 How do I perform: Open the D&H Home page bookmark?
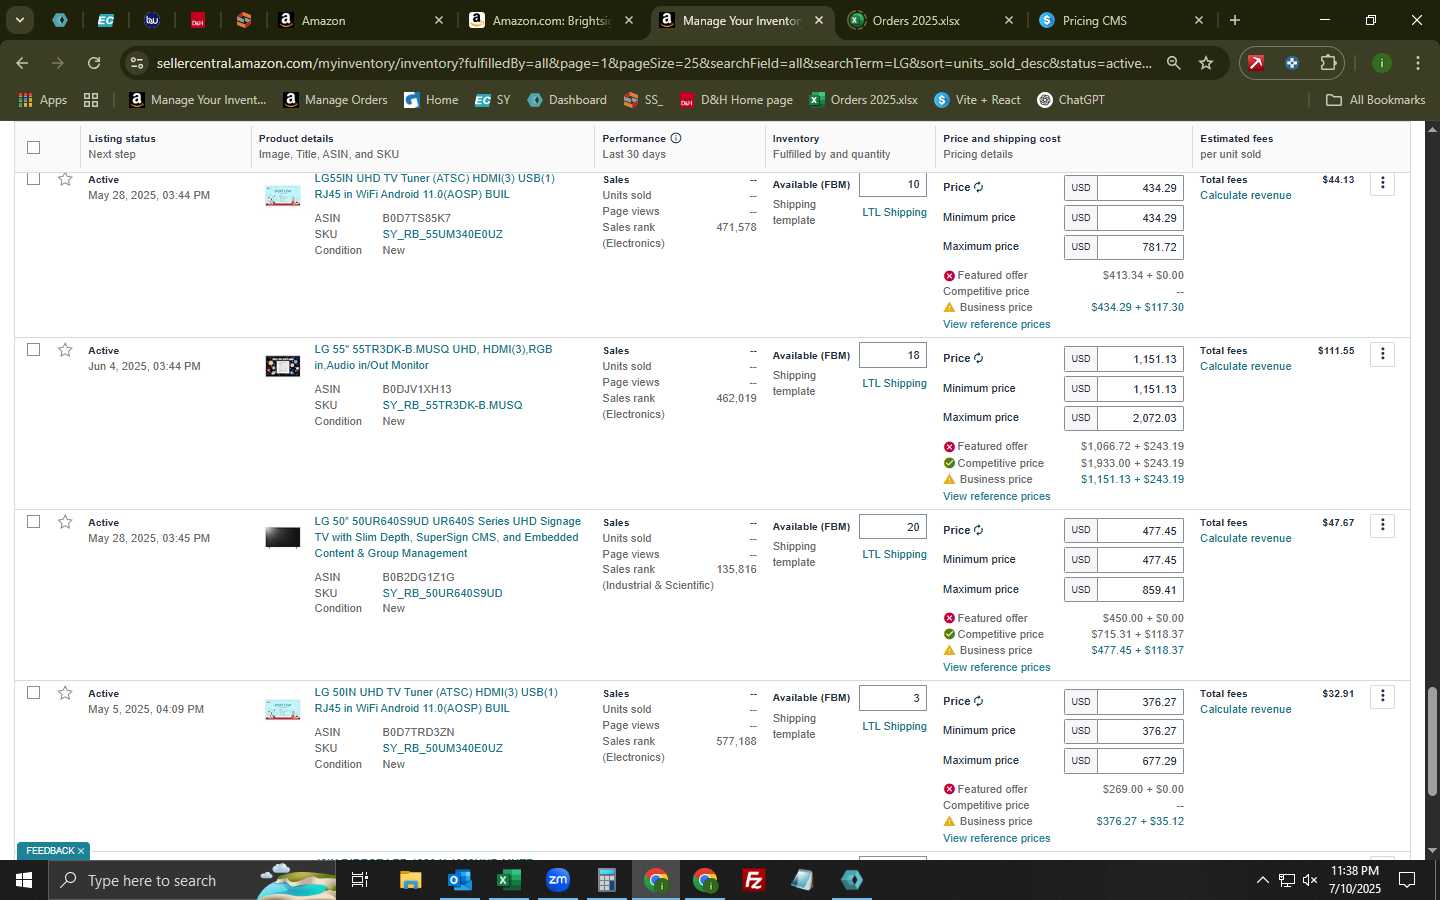(736, 100)
